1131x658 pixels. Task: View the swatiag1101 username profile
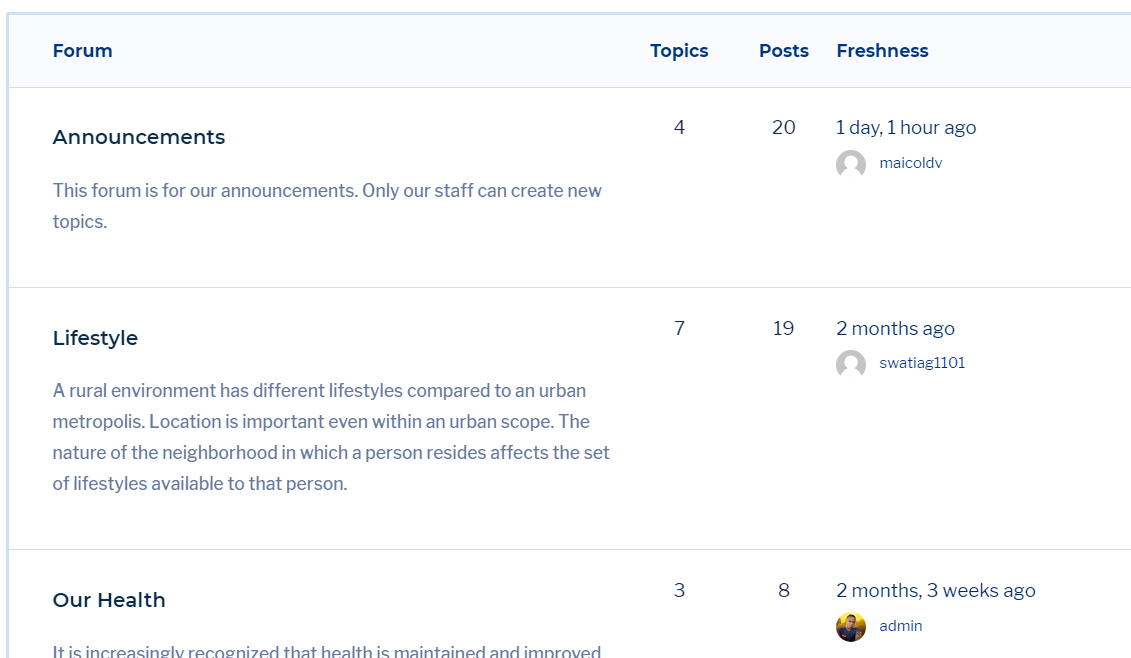[x=922, y=363]
